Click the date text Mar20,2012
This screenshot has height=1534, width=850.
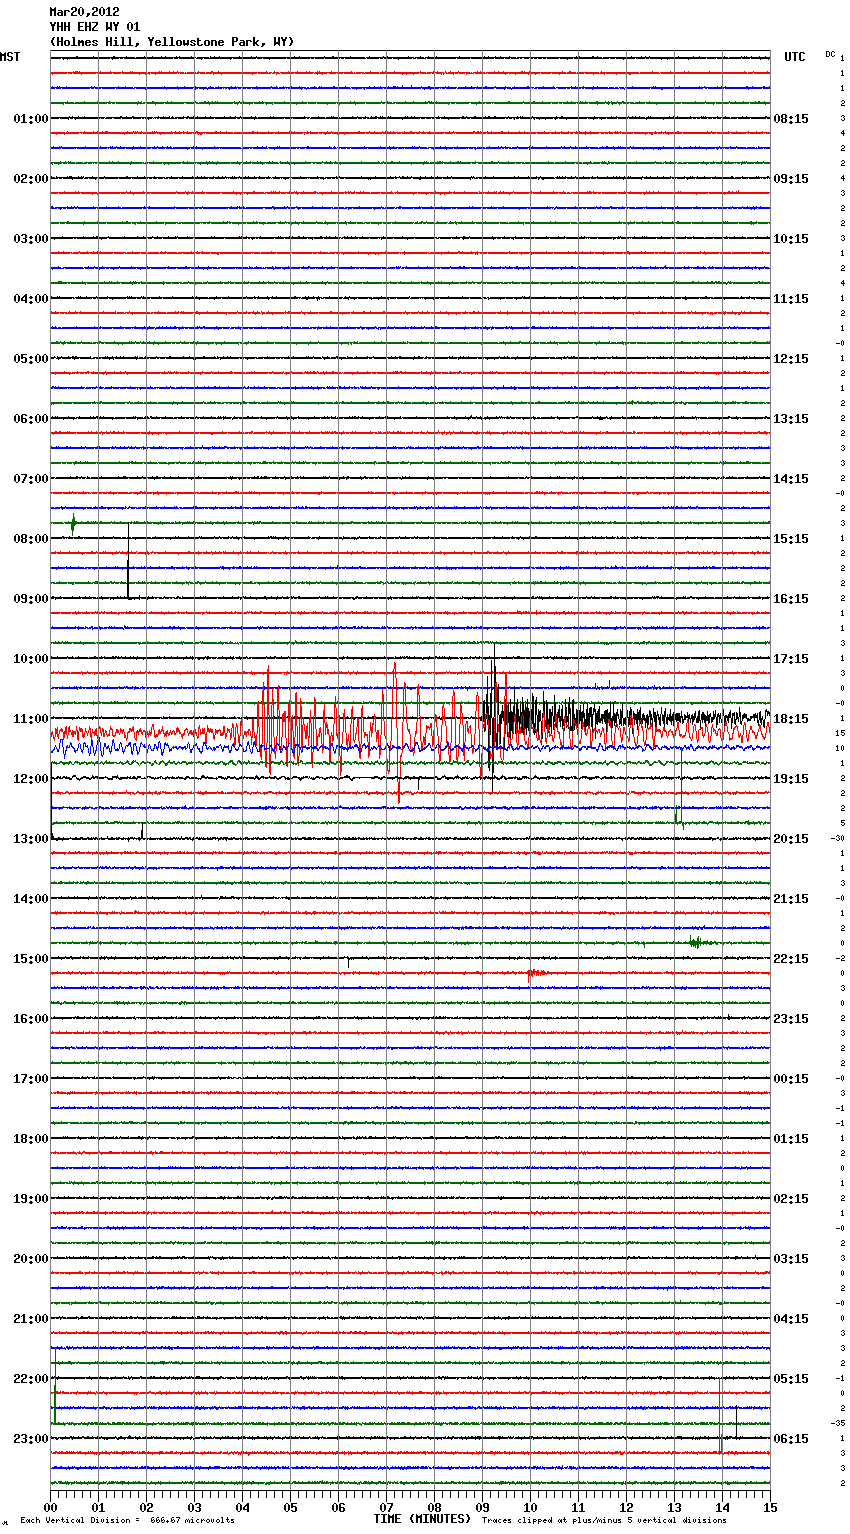[85, 12]
